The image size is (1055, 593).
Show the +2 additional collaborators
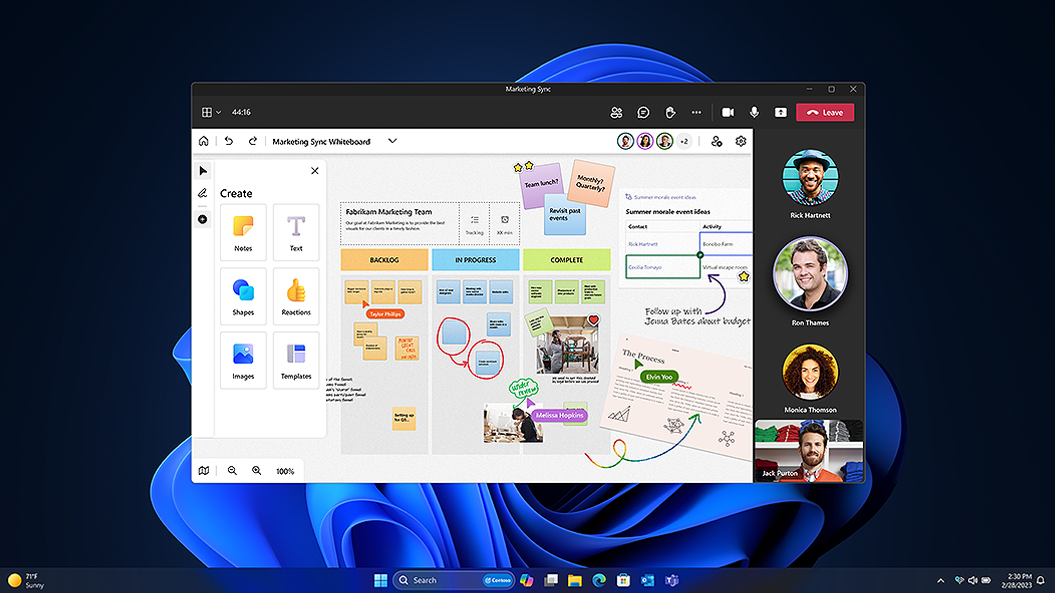tap(684, 142)
